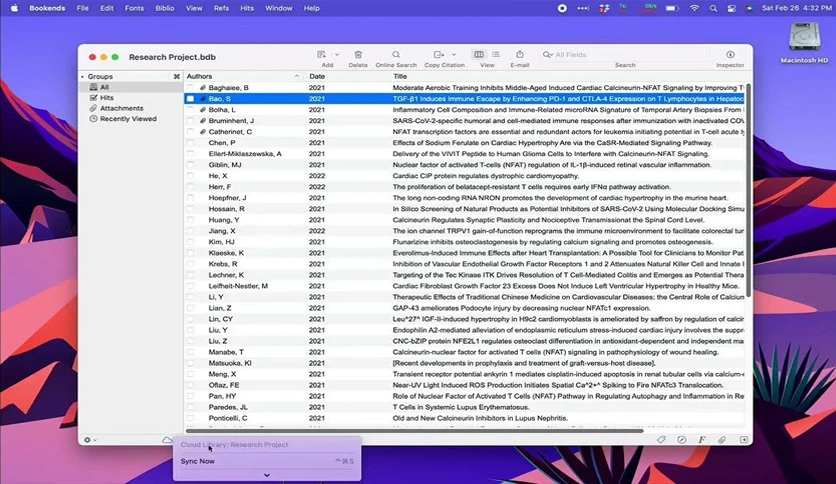Open the Fonts menu

pos(134,8)
